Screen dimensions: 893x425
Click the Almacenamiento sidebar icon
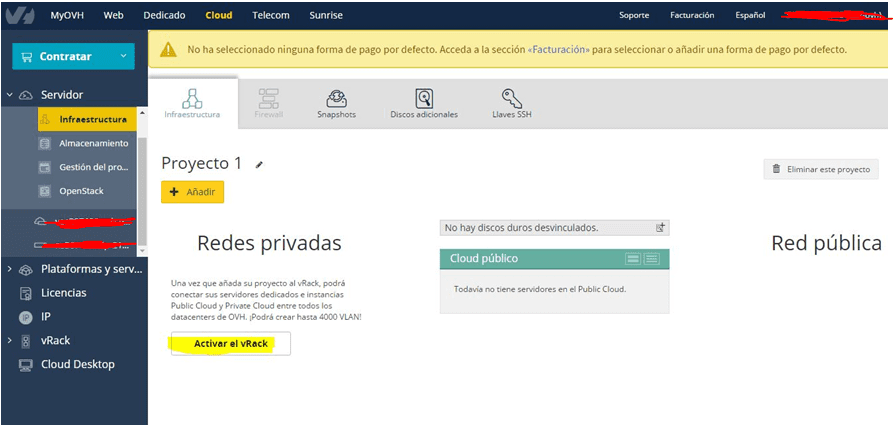45,144
